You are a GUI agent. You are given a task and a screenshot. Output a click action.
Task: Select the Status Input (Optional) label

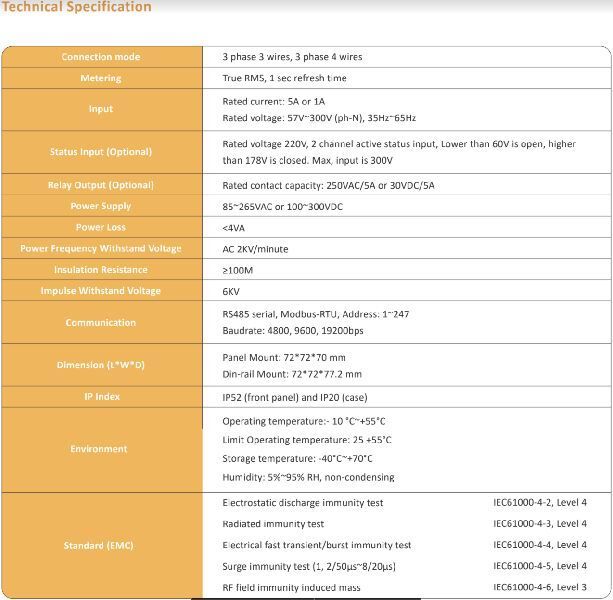tap(101, 152)
